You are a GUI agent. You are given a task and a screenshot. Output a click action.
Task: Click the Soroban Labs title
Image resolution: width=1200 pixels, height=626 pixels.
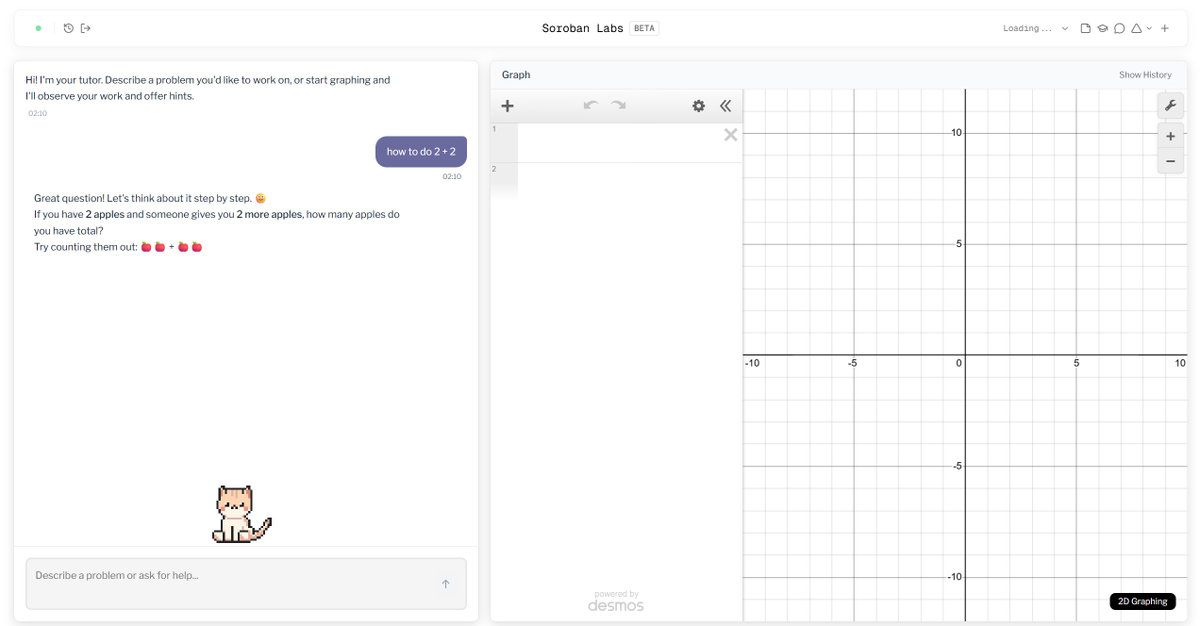(x=582, y=28)
